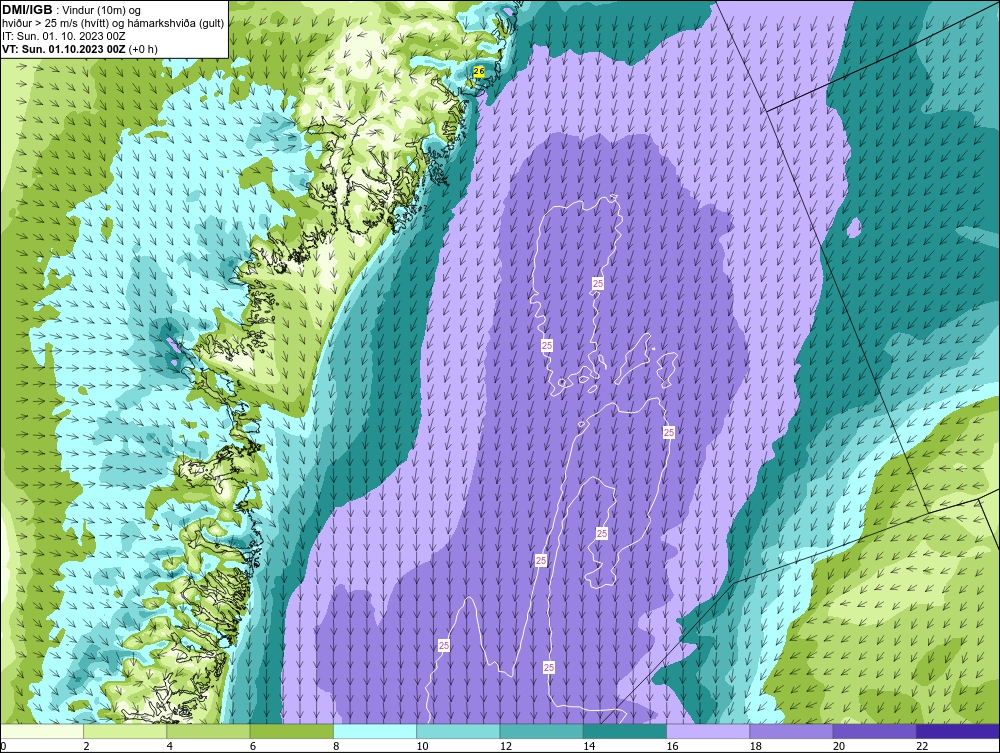Click the legend scale value 22
Screen dimensions: 1000x753
(x=922, y=746)
